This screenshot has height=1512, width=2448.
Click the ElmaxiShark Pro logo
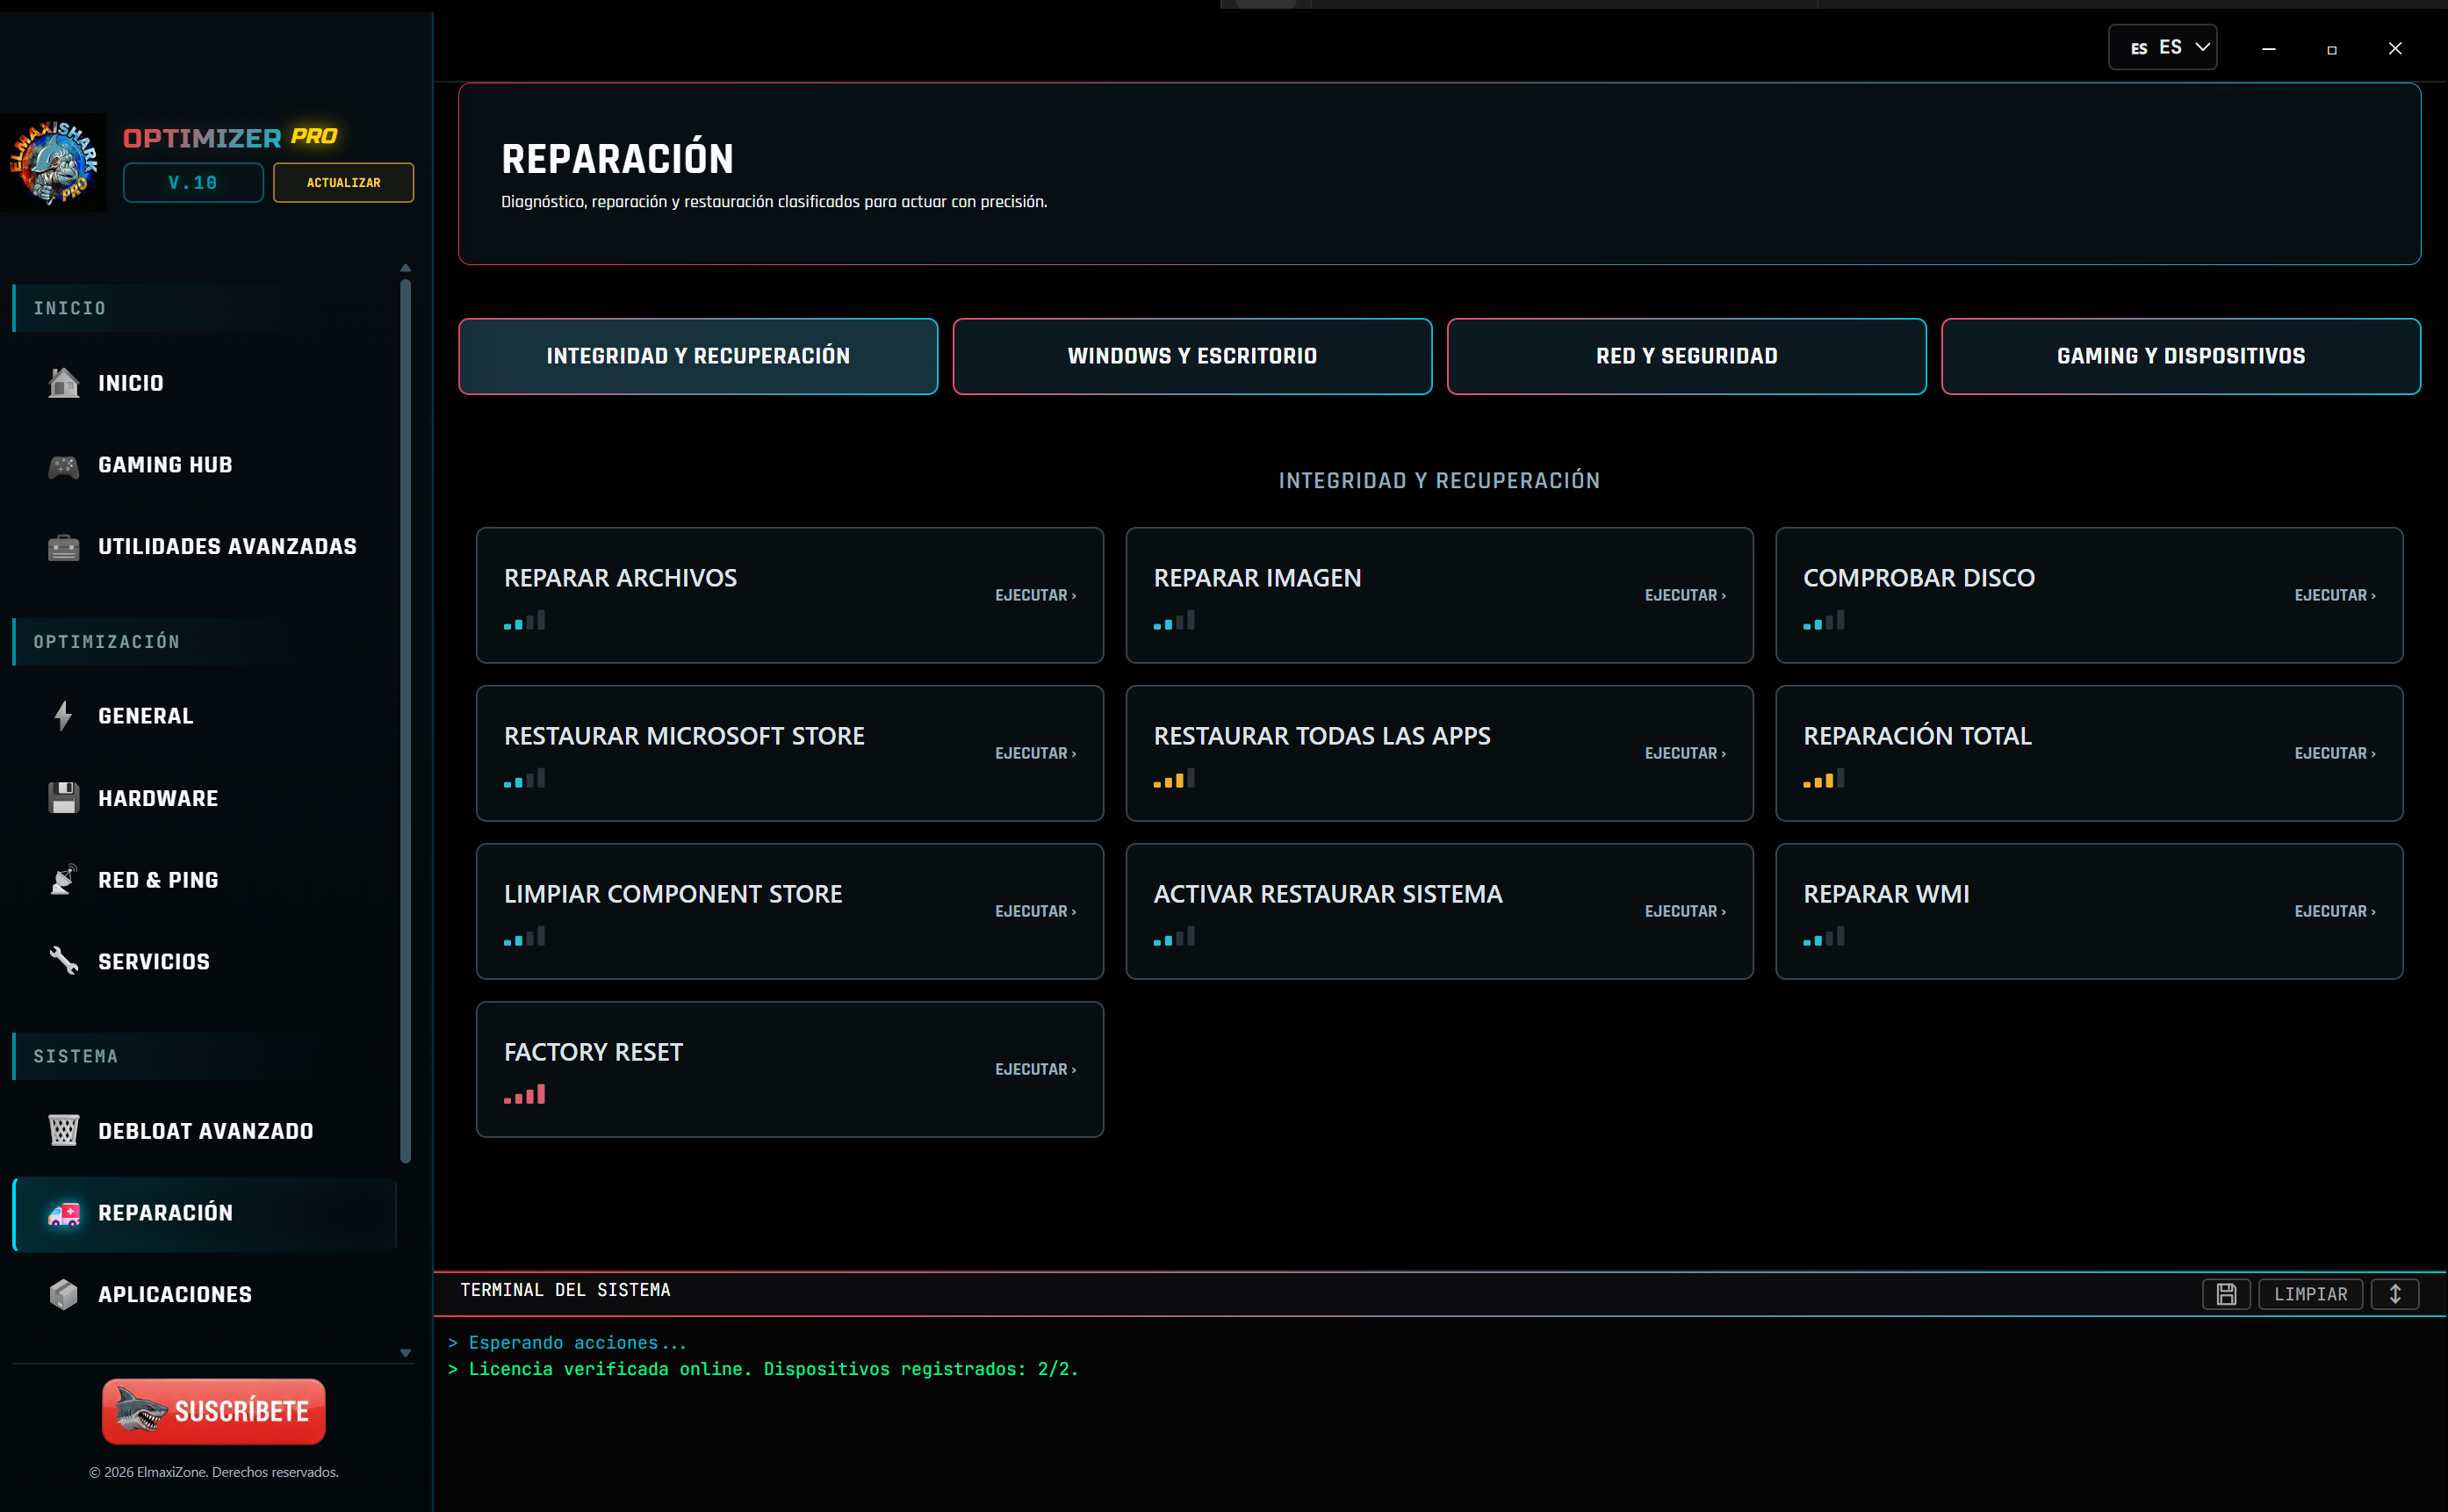point(54,162)
